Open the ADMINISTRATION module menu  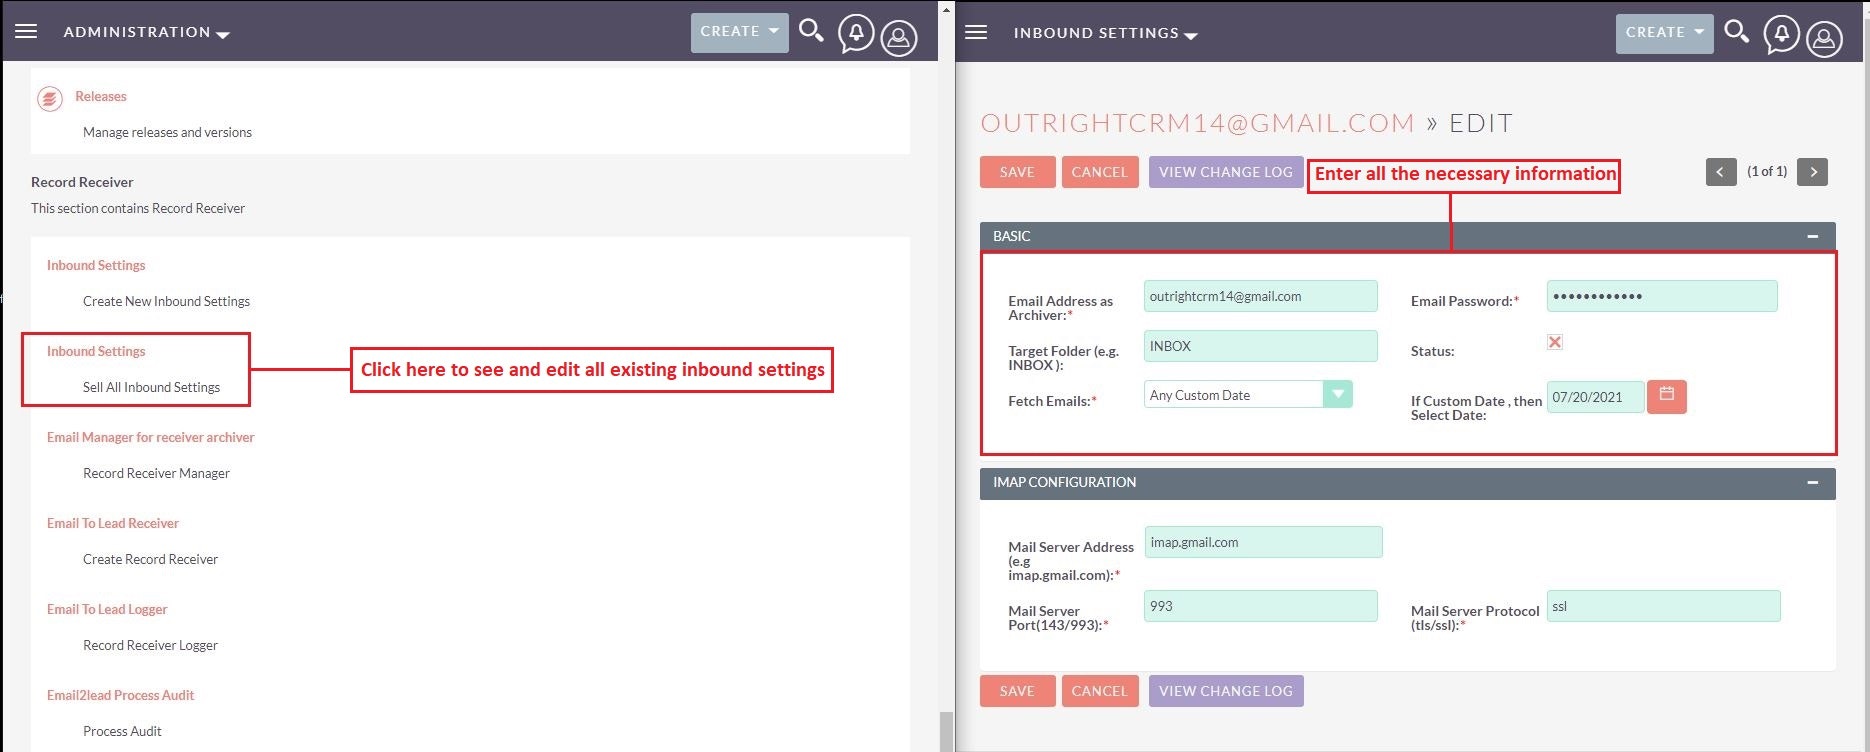pos(146,32)
